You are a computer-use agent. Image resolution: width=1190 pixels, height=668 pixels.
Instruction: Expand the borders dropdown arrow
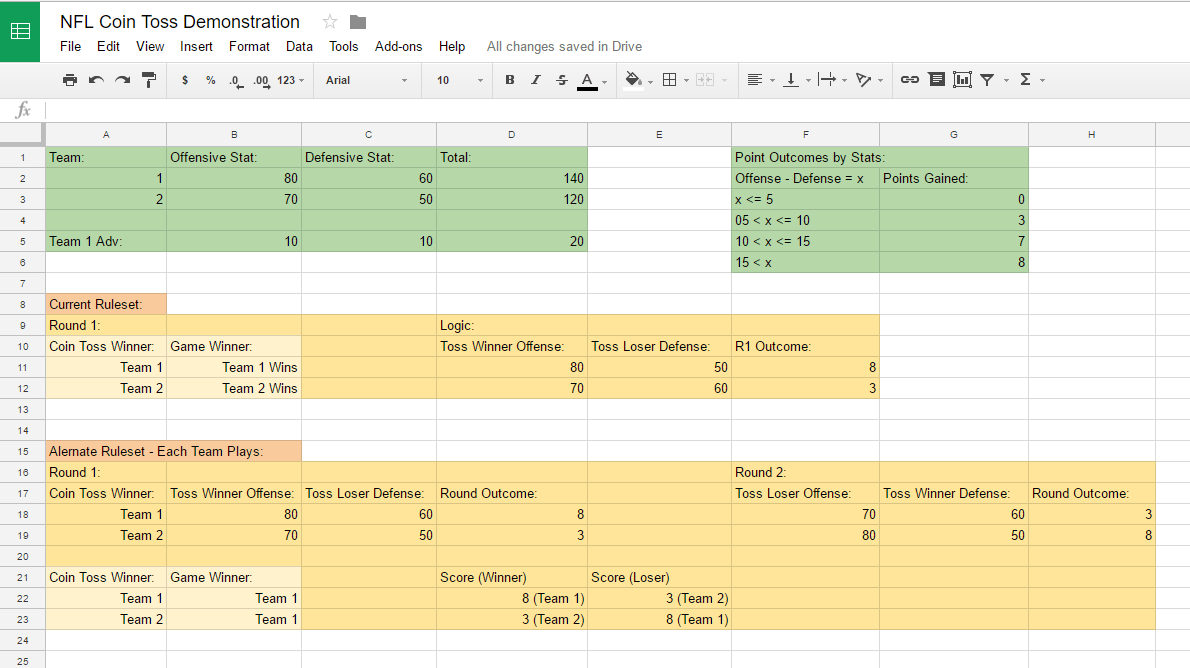coord(687,80)
